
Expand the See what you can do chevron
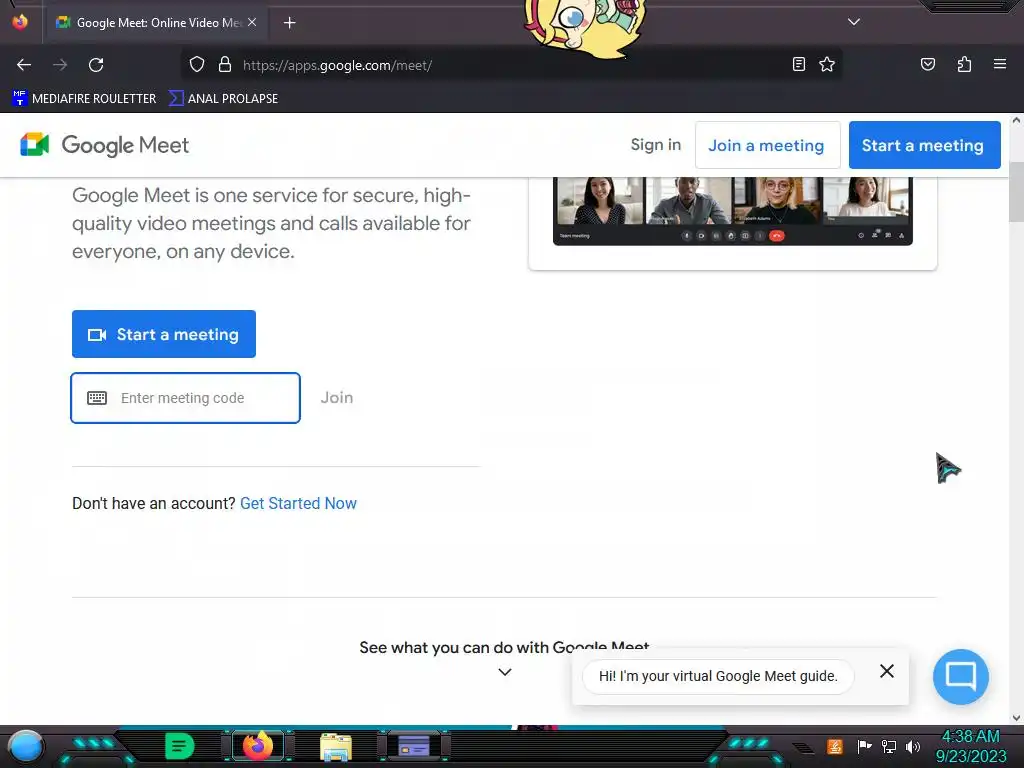[505, 672]
